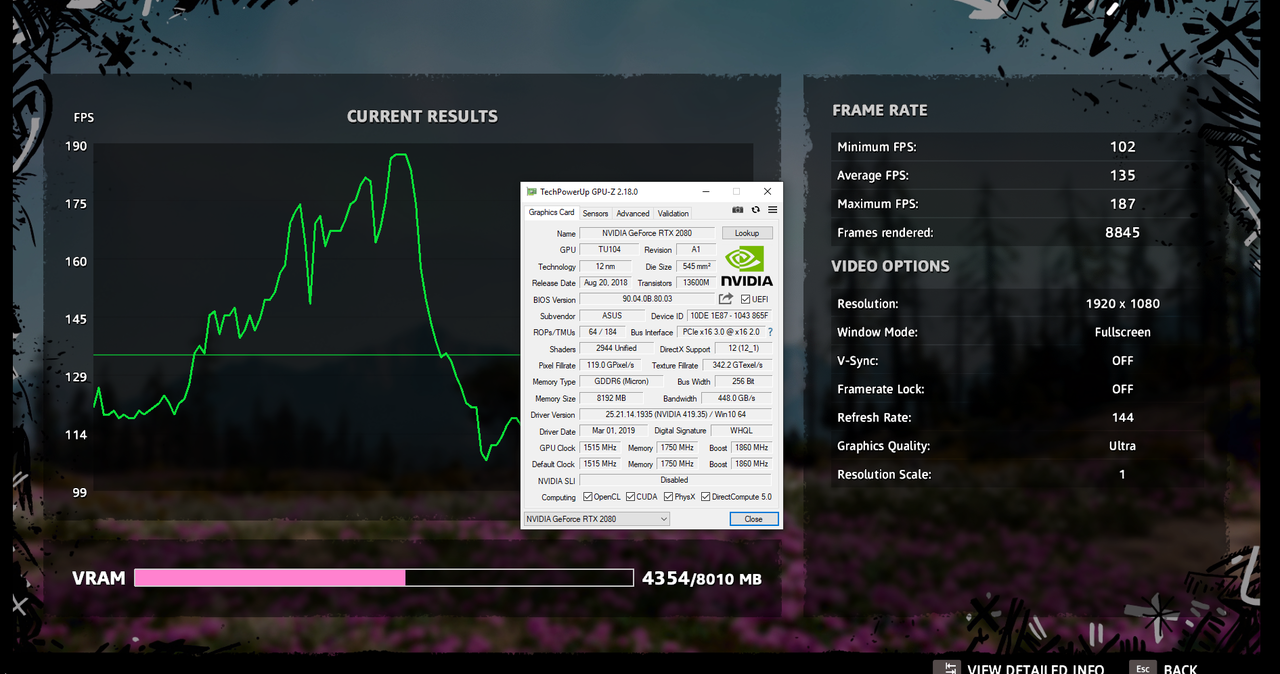This screenshot has height=674, width=1280.
Task: Click the FRAME RATE heading
Action: tap(880, 110)
